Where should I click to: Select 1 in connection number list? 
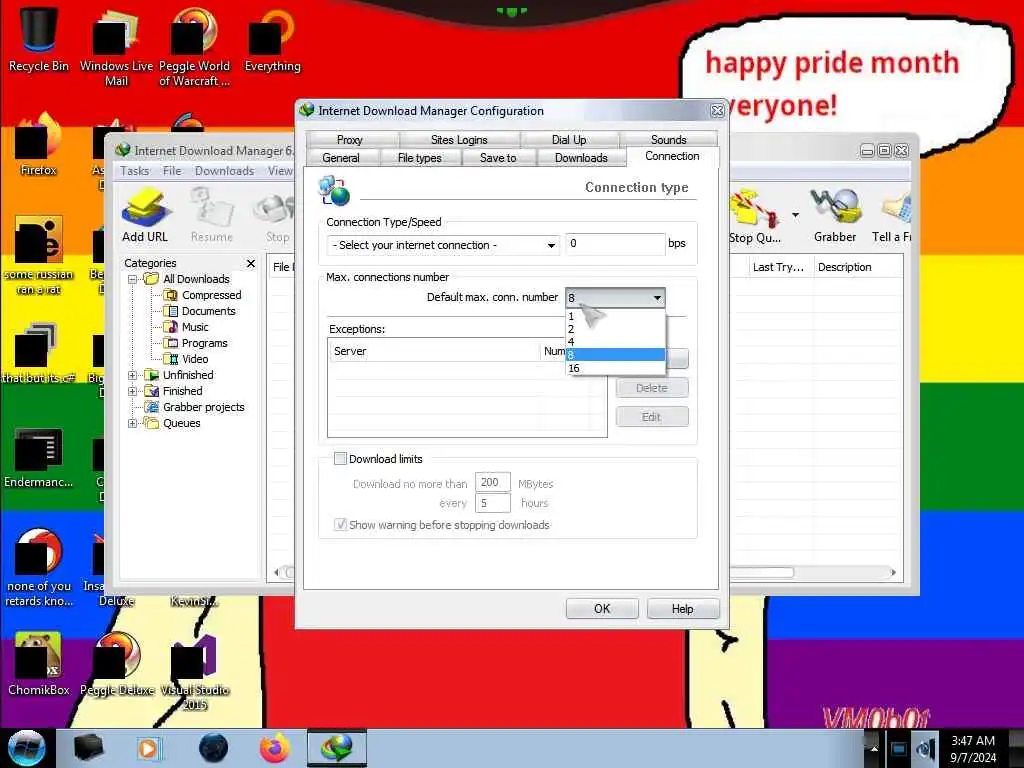[615, 316]
